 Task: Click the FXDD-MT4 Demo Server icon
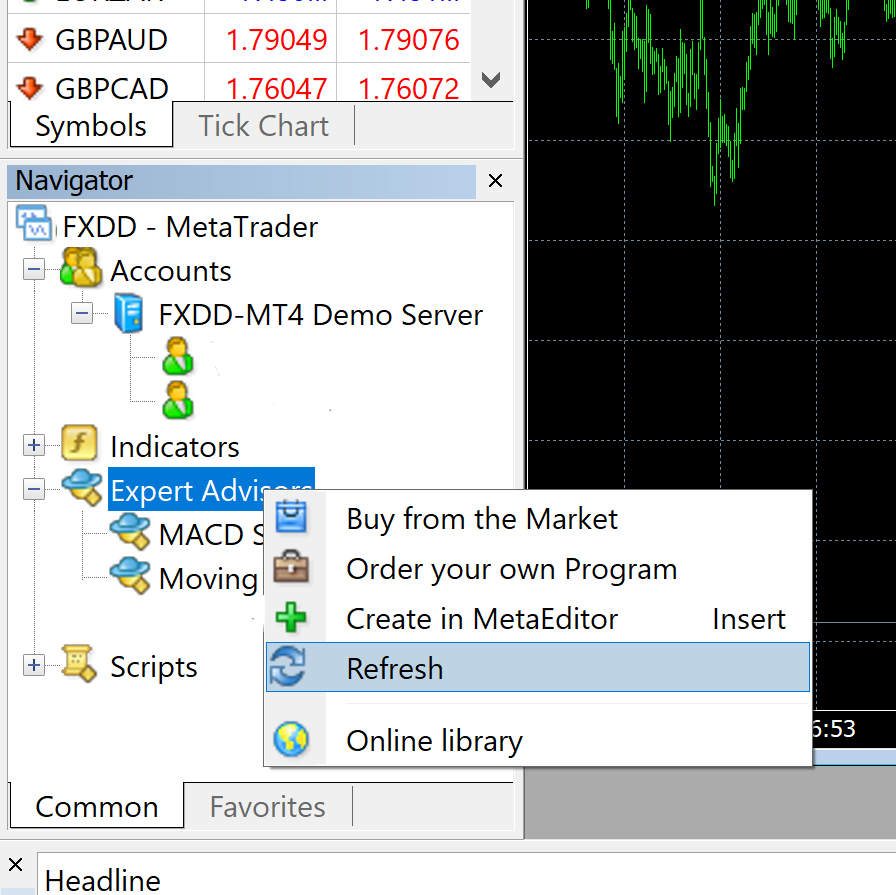129,313
